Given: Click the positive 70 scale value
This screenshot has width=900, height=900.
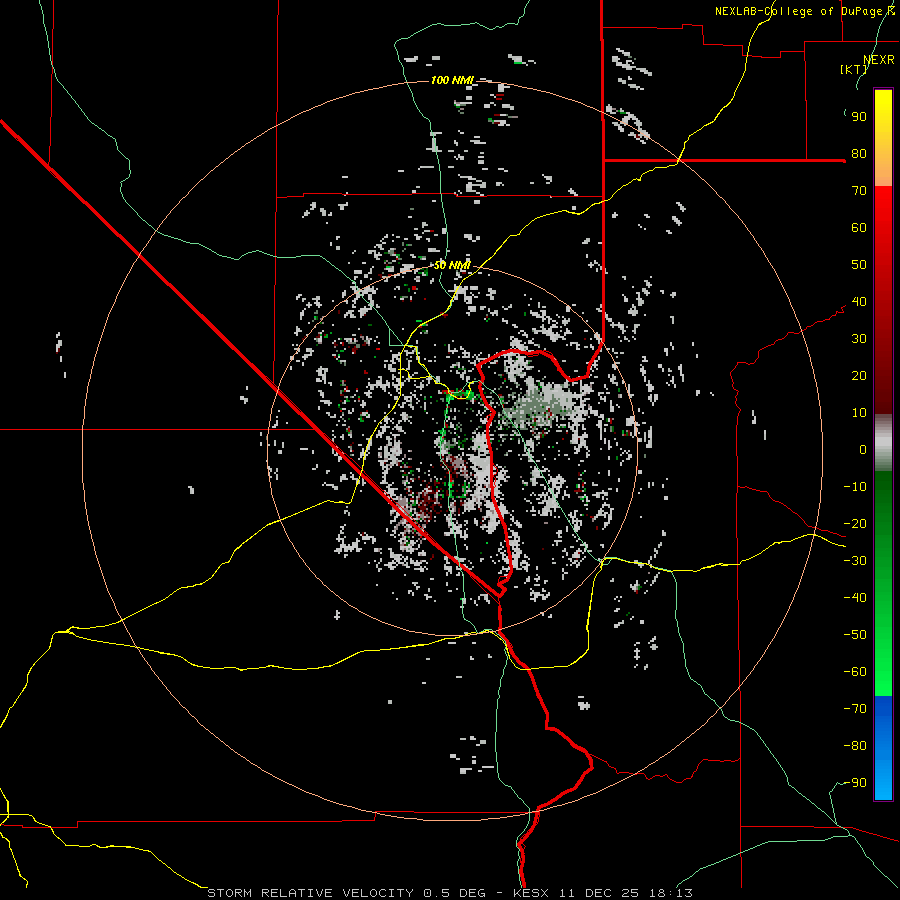Looking at the screenshot, I should pos(859,191).
